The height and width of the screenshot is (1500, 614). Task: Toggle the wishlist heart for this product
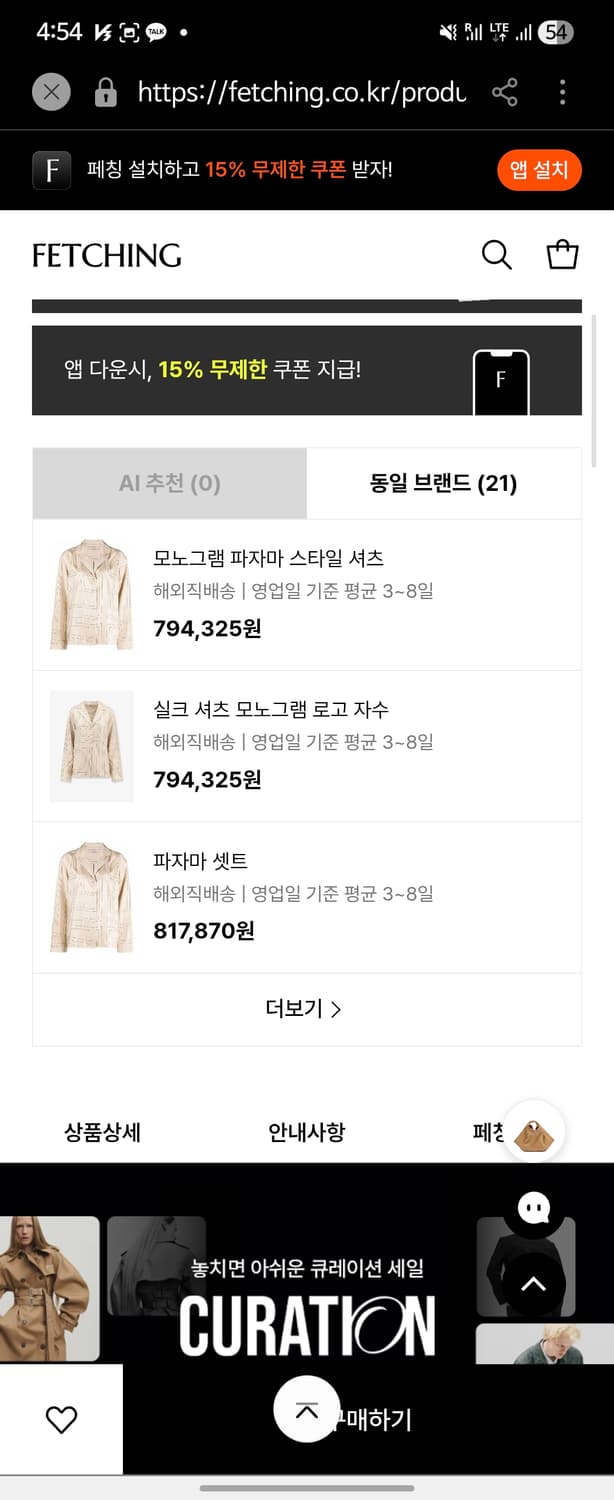62,1418
